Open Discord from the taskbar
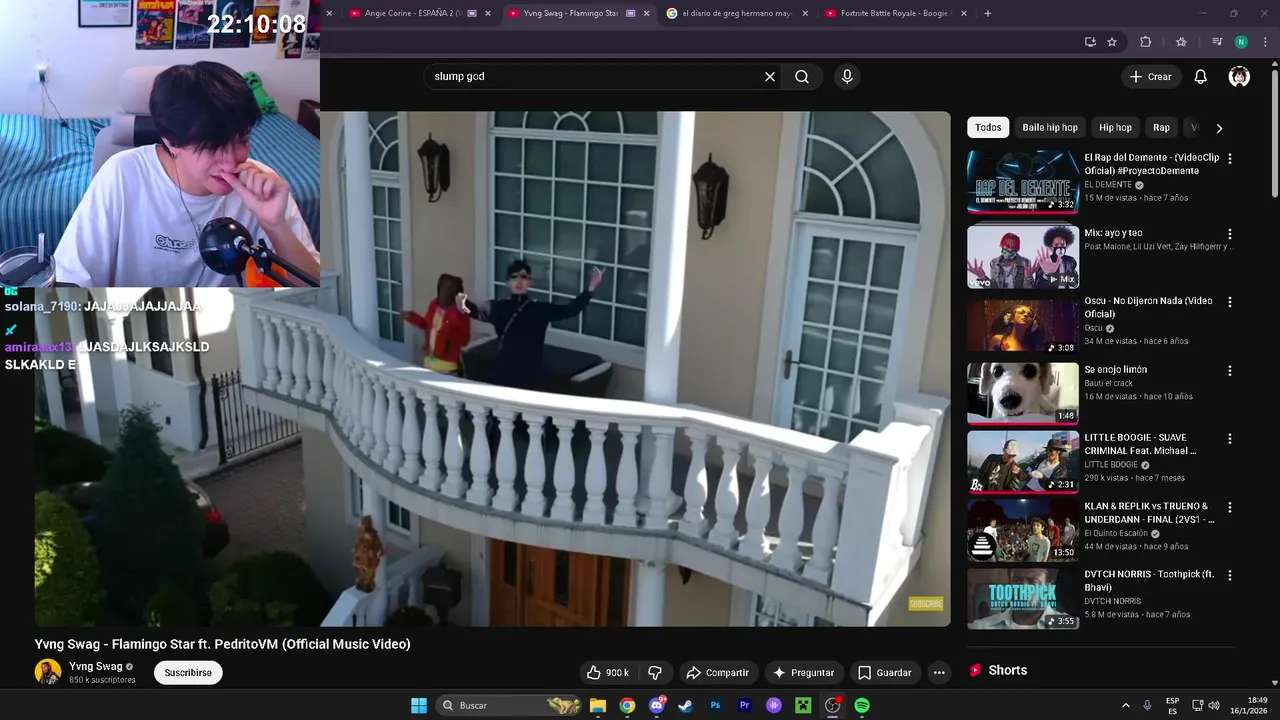This screenshot has width=1280, height=720. (656, 705)
